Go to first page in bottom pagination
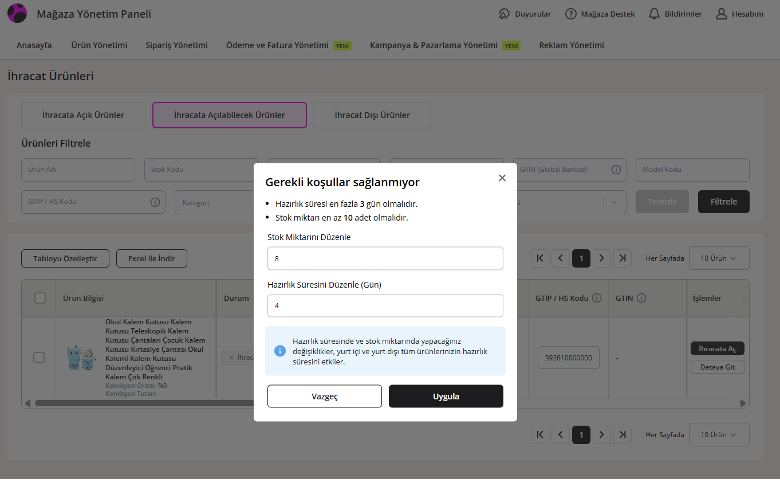 pyautogui.click(x=540, y=435)
